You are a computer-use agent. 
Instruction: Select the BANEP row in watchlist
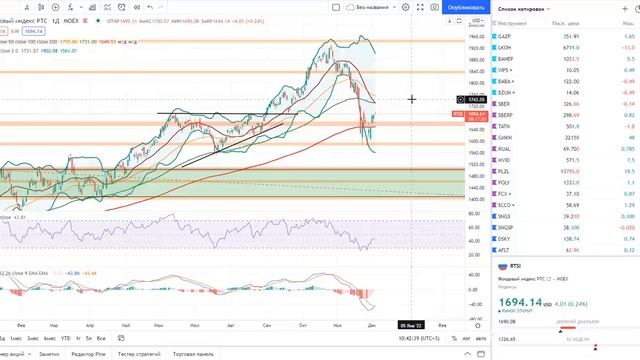pyautogui.click(x=566, y=59)
